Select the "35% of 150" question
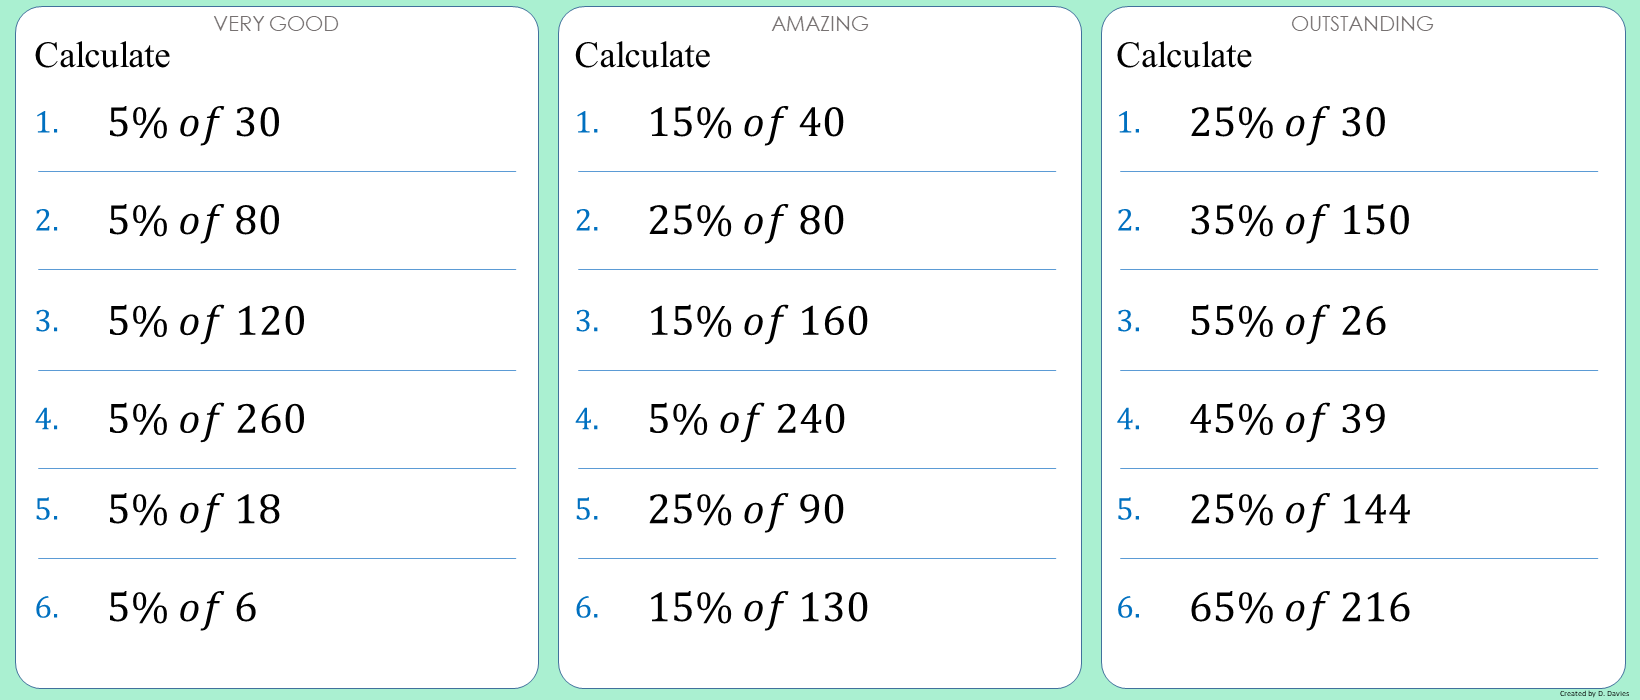Screen dimensions: 1640x700 pyautogui.click(x=1300, y=221)
